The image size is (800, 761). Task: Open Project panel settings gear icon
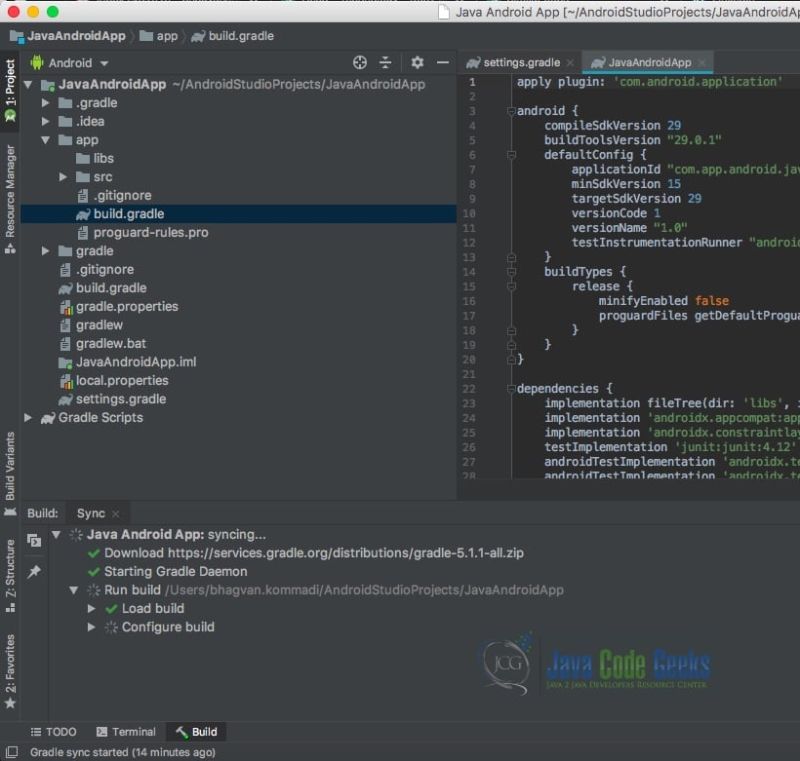(x=418, y=62)
